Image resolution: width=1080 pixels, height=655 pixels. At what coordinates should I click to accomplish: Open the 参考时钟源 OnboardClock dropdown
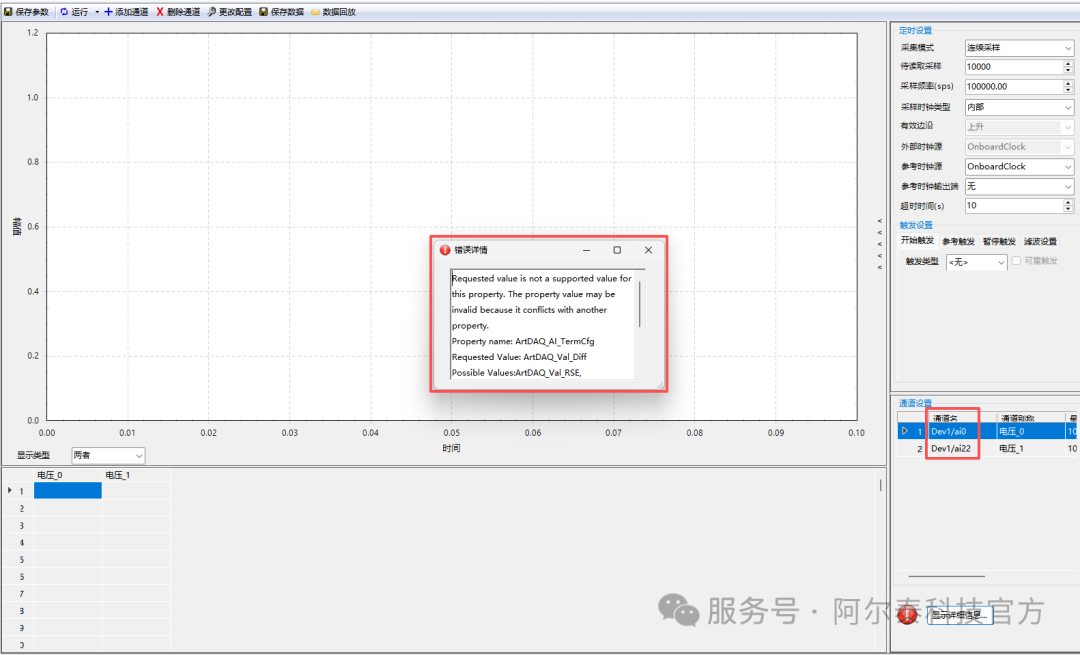(x=1019, y=167)
